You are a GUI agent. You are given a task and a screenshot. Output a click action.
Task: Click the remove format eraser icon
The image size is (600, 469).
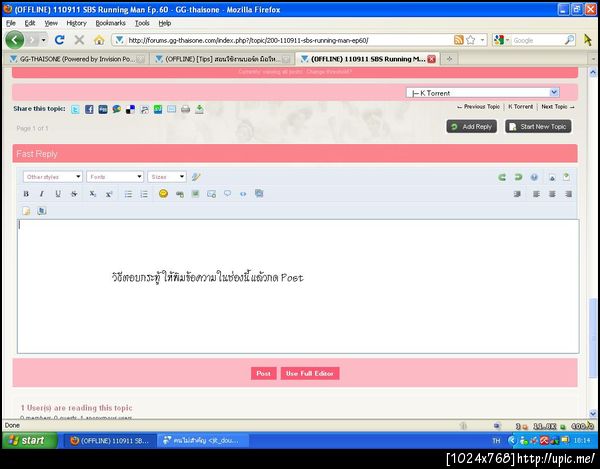click(196, 177)
